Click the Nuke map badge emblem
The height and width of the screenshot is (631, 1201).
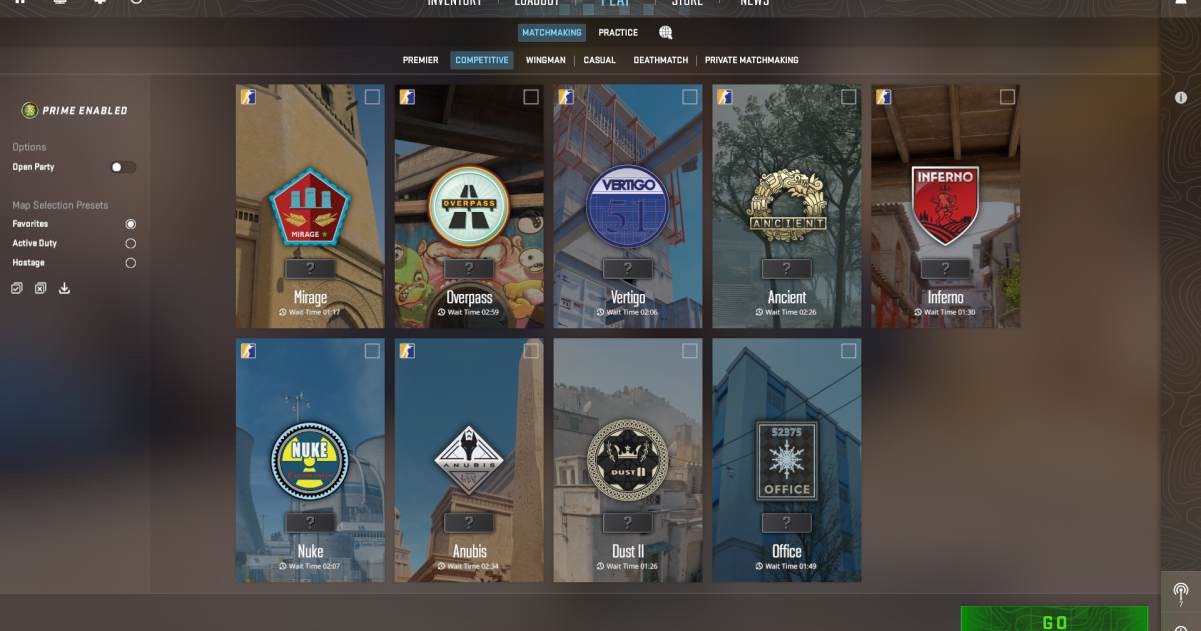pos(310,461)
